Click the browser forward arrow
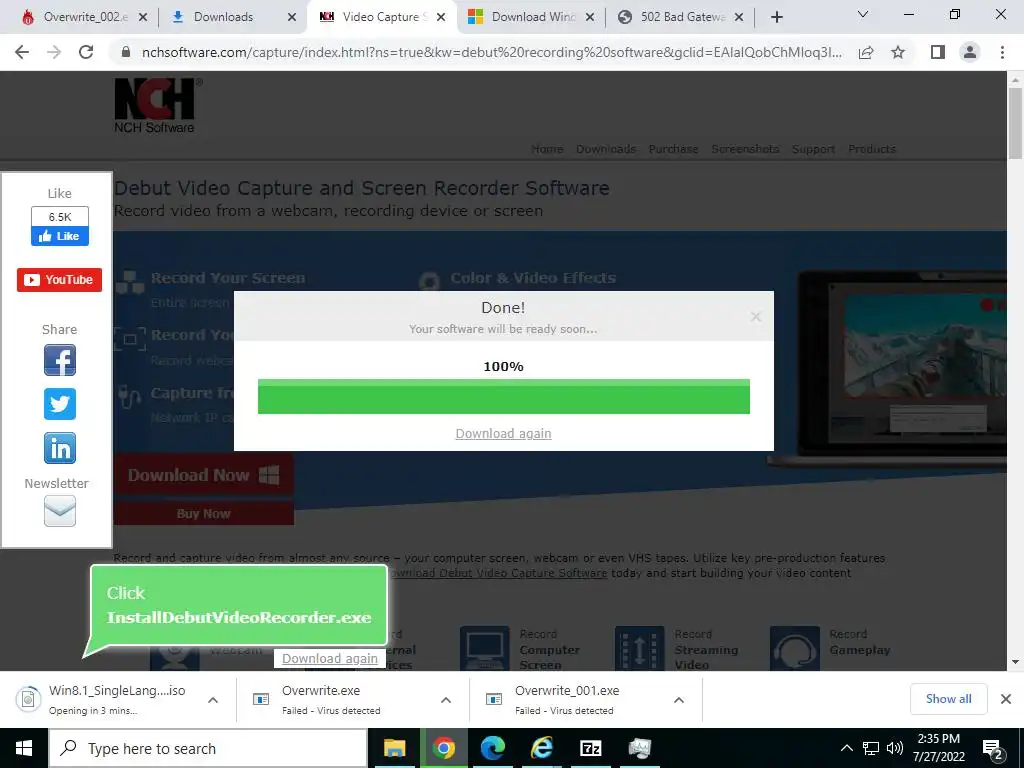The width and height of the screenshot is (1024, 768). (x=54, y=52)
